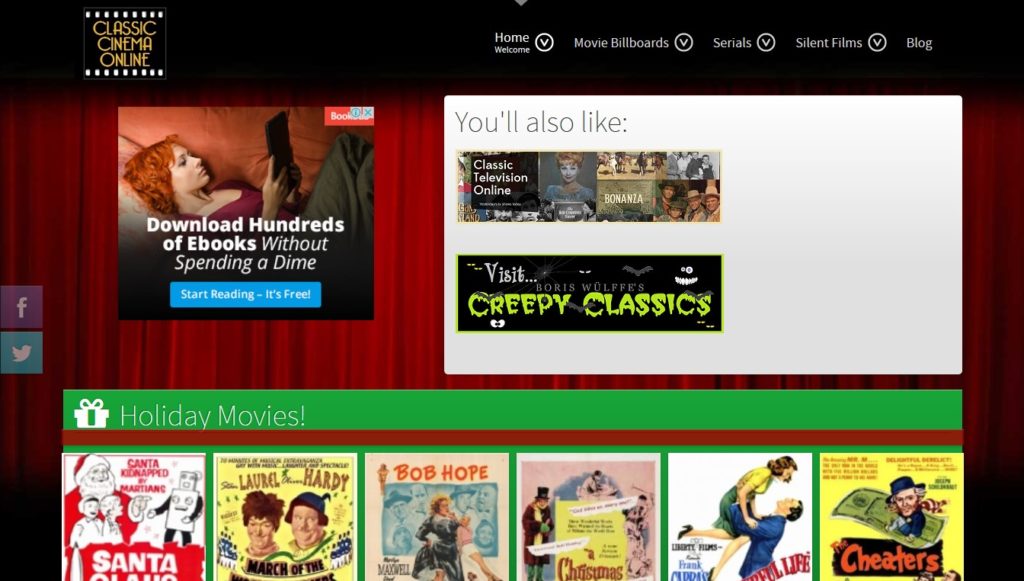Open the Home Welcome menu item
The image size is (1024, 581).
click(x=512, y=42)
